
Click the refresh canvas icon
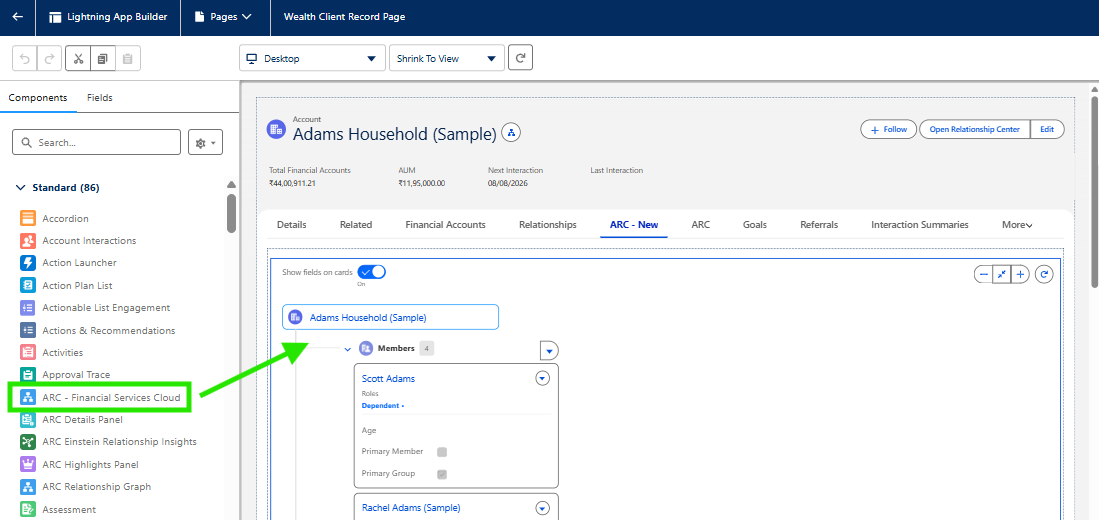[x=520, y=58]
